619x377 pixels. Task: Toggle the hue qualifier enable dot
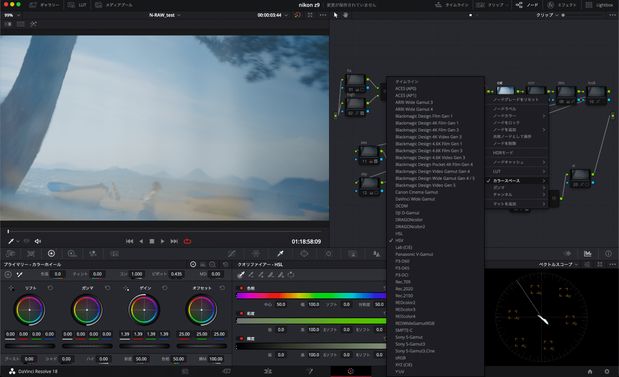click(x=241, y=288)
